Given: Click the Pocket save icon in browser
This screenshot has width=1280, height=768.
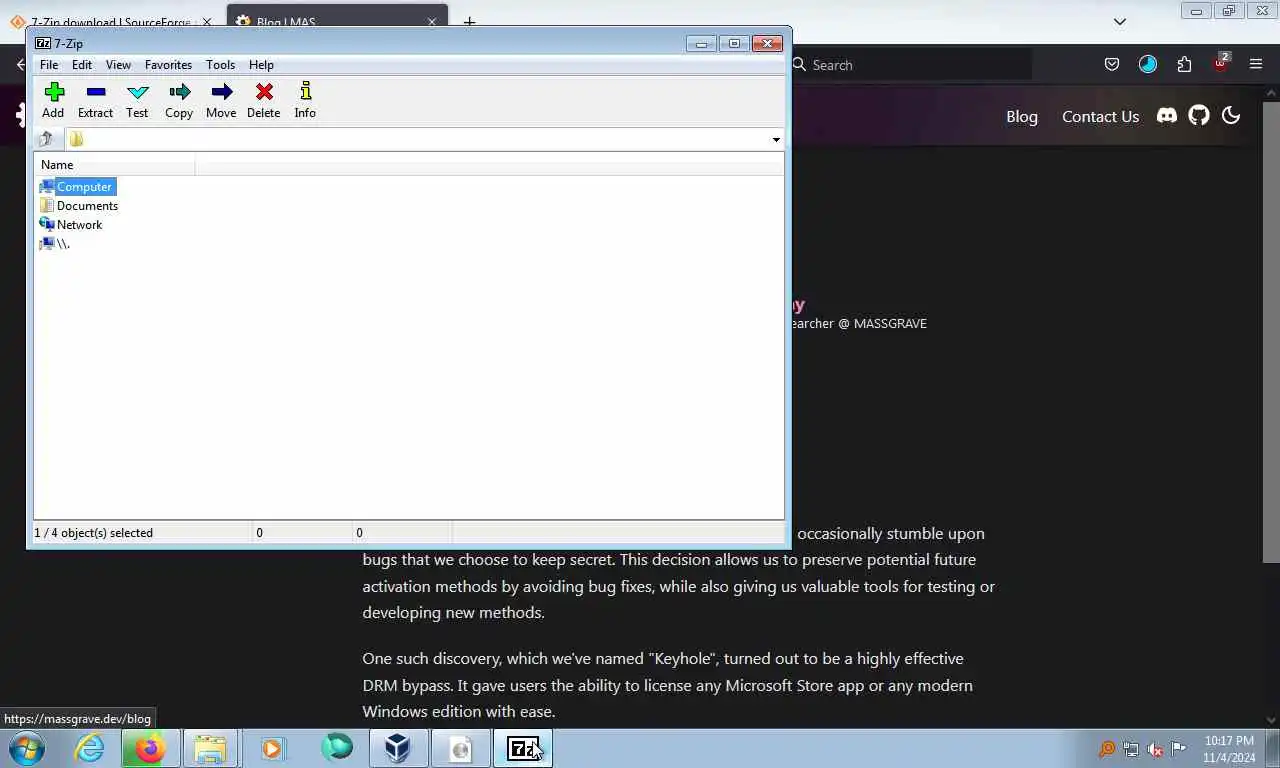Looking at the screenshot, I should [x=1112, y=65].
